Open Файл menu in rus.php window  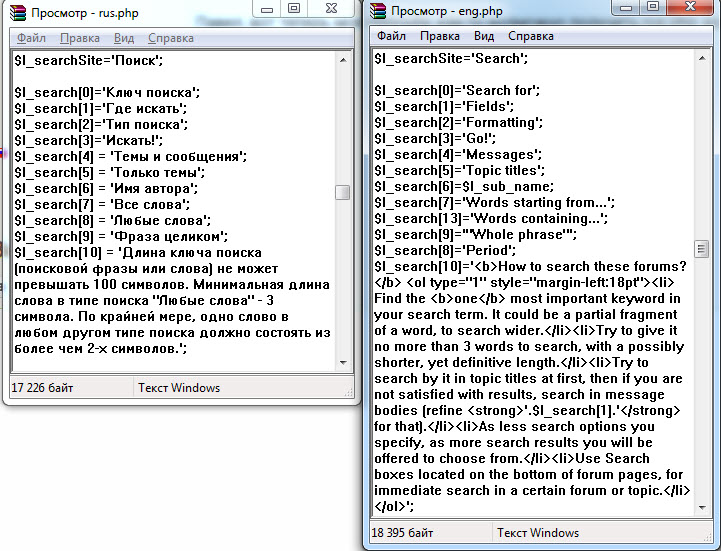coord(31,38)
